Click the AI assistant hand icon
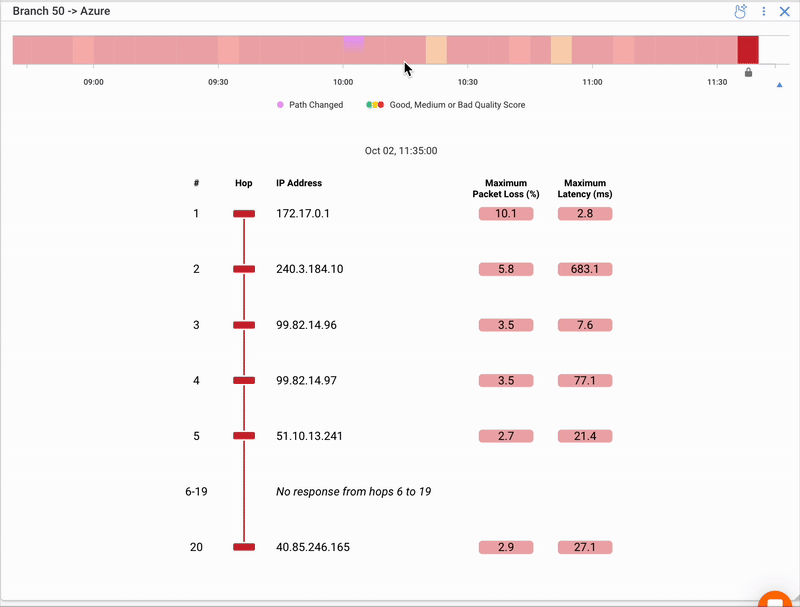The image size is (800, 607). click(x=741, y=11)
